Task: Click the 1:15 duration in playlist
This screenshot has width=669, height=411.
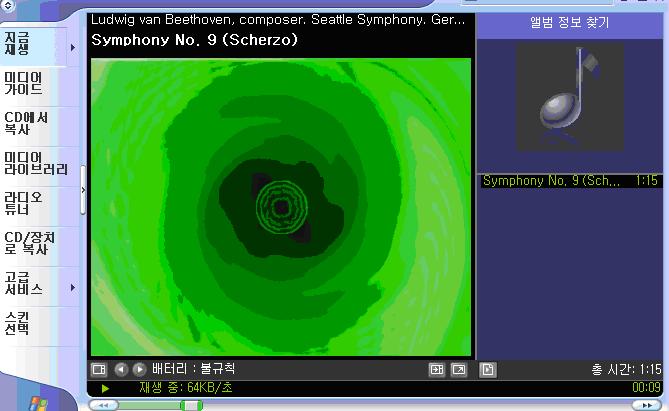Action: click(x=646, y=181)
